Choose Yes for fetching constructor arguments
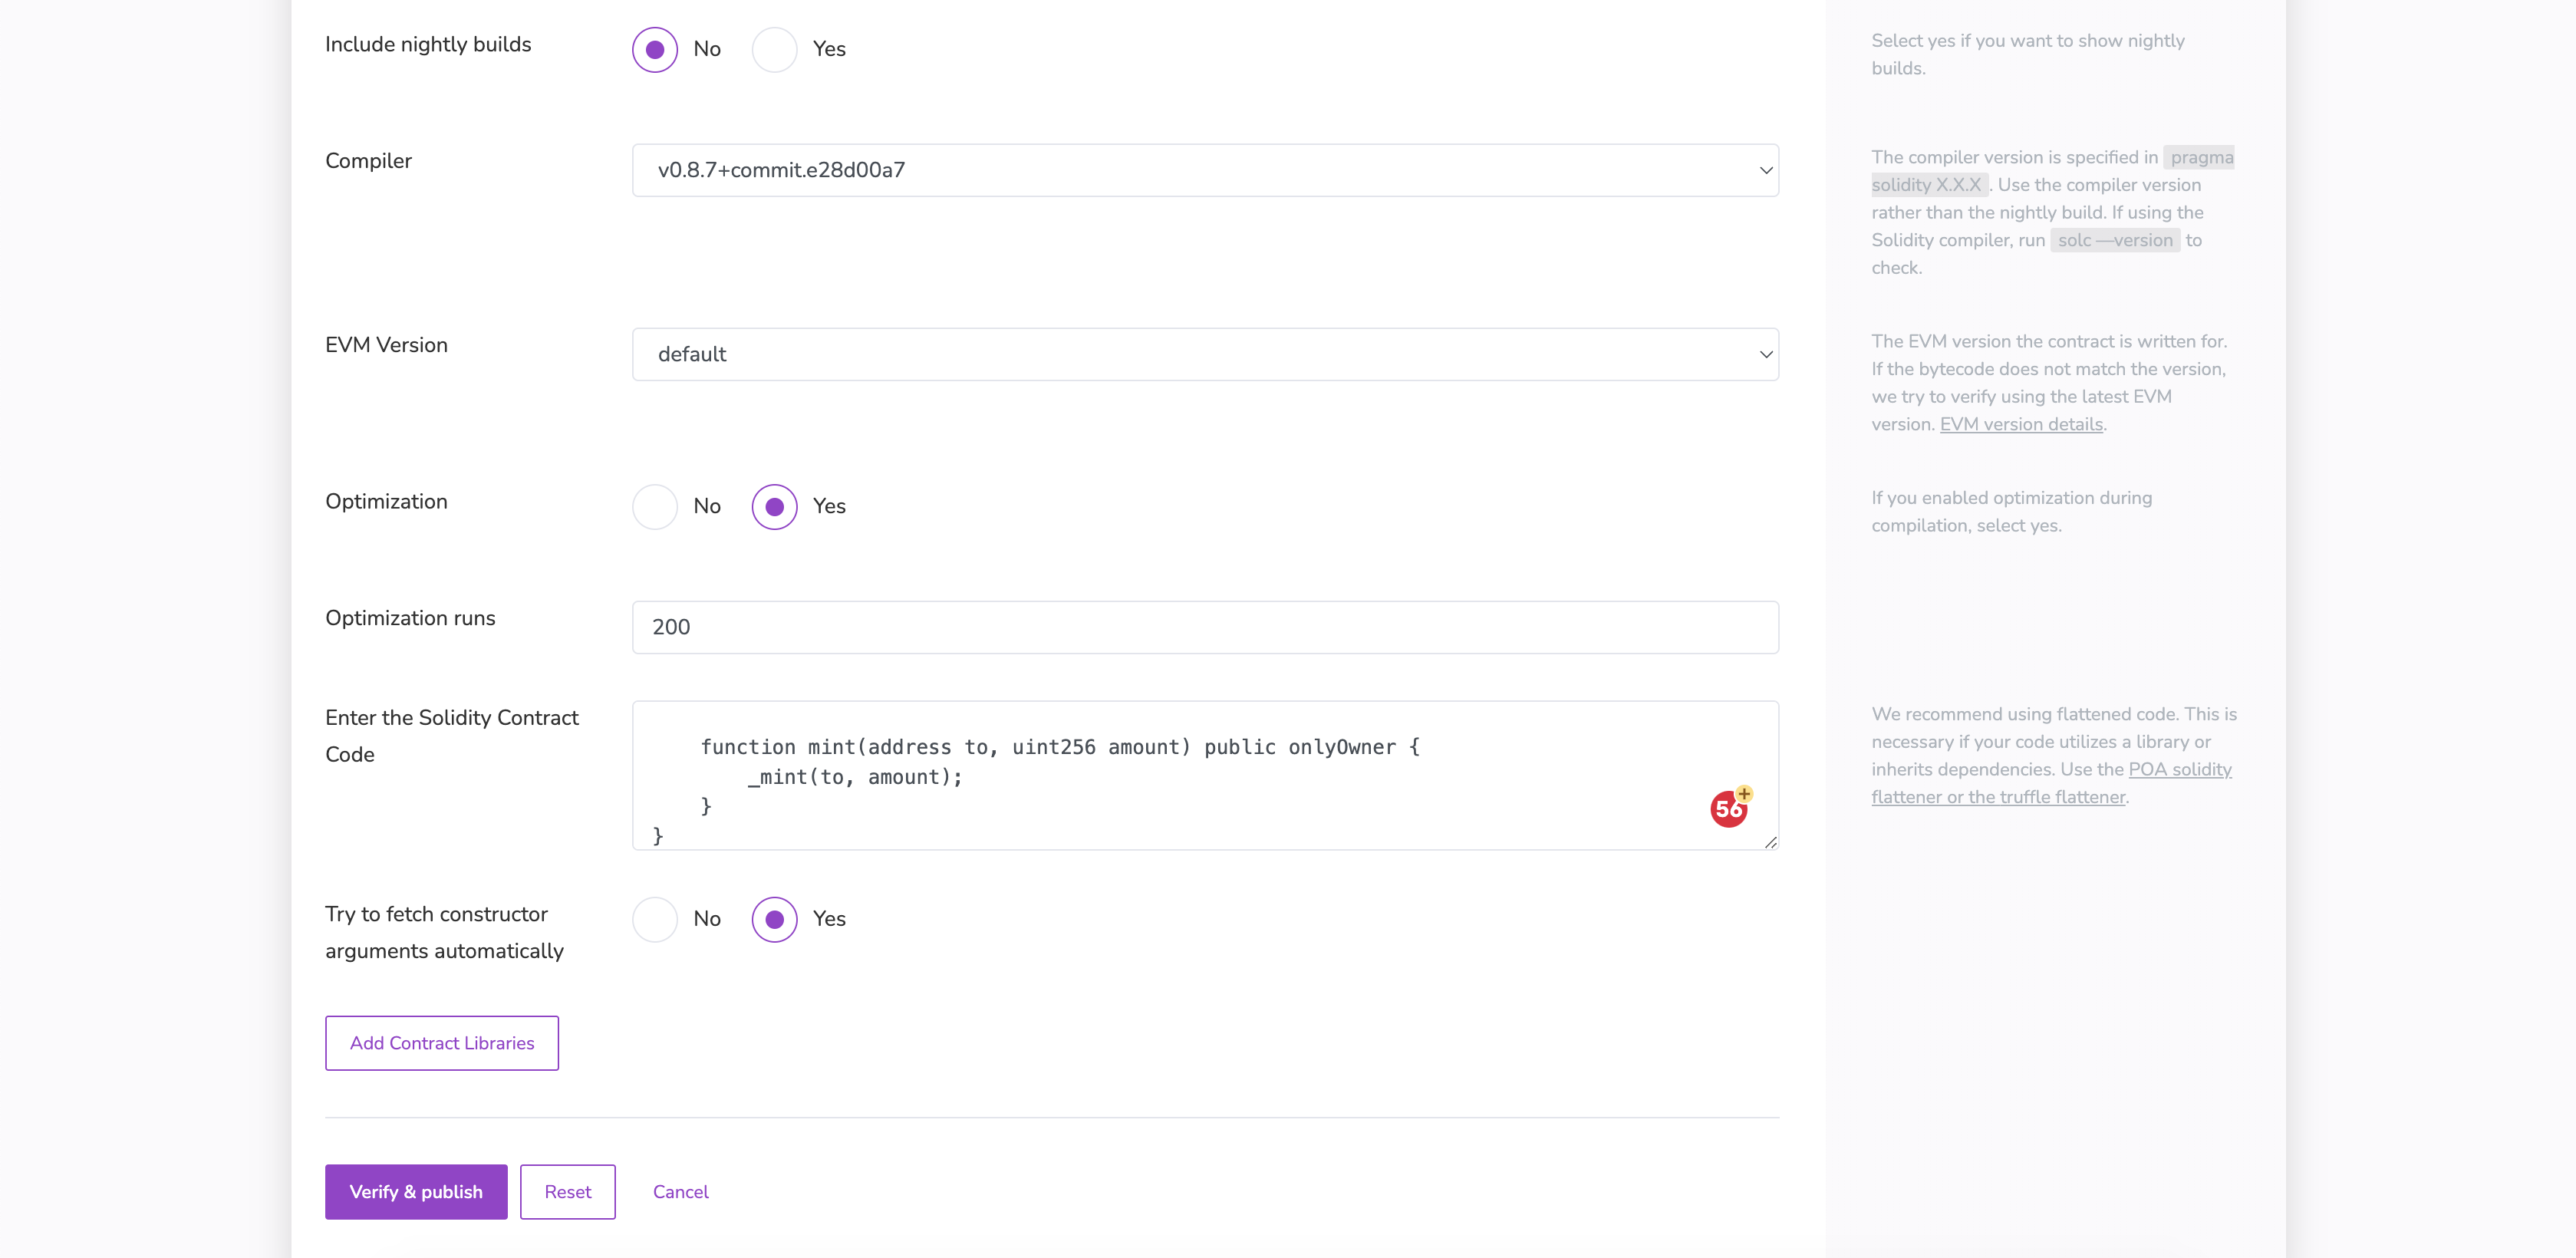2576x1258 pixels. 774,919
